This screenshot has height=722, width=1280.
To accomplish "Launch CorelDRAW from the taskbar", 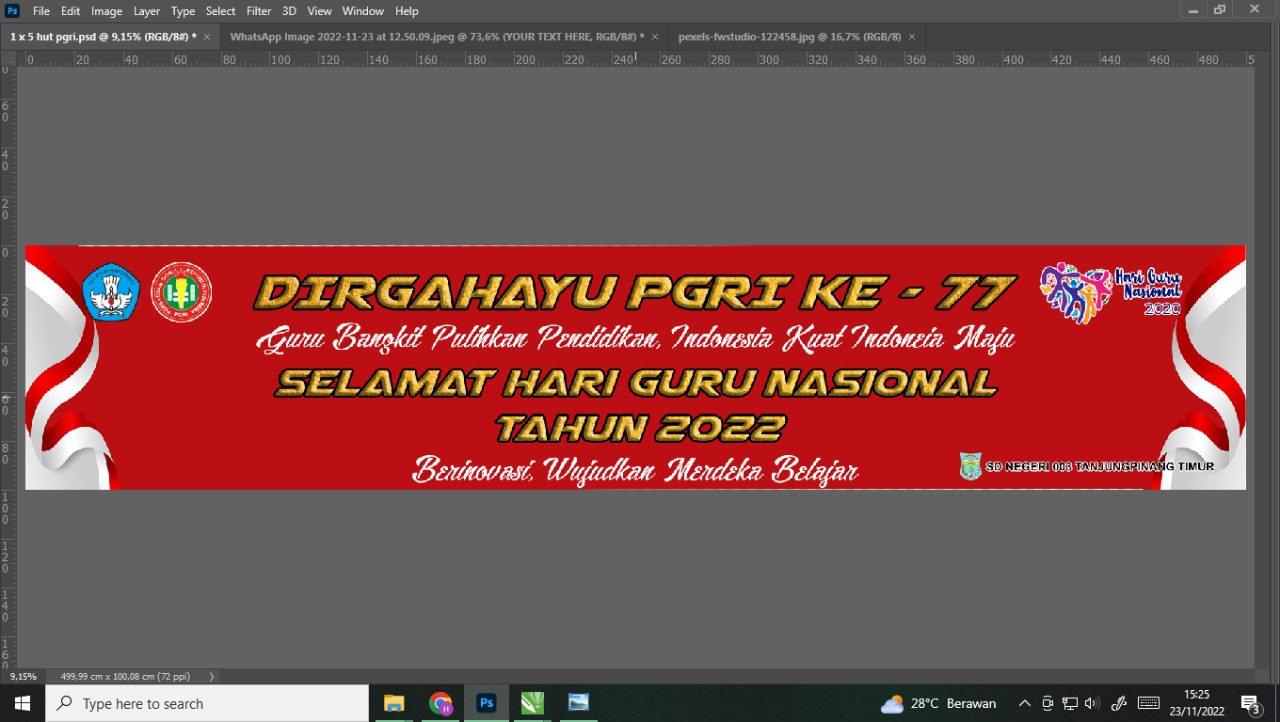I will pos(531,703).
